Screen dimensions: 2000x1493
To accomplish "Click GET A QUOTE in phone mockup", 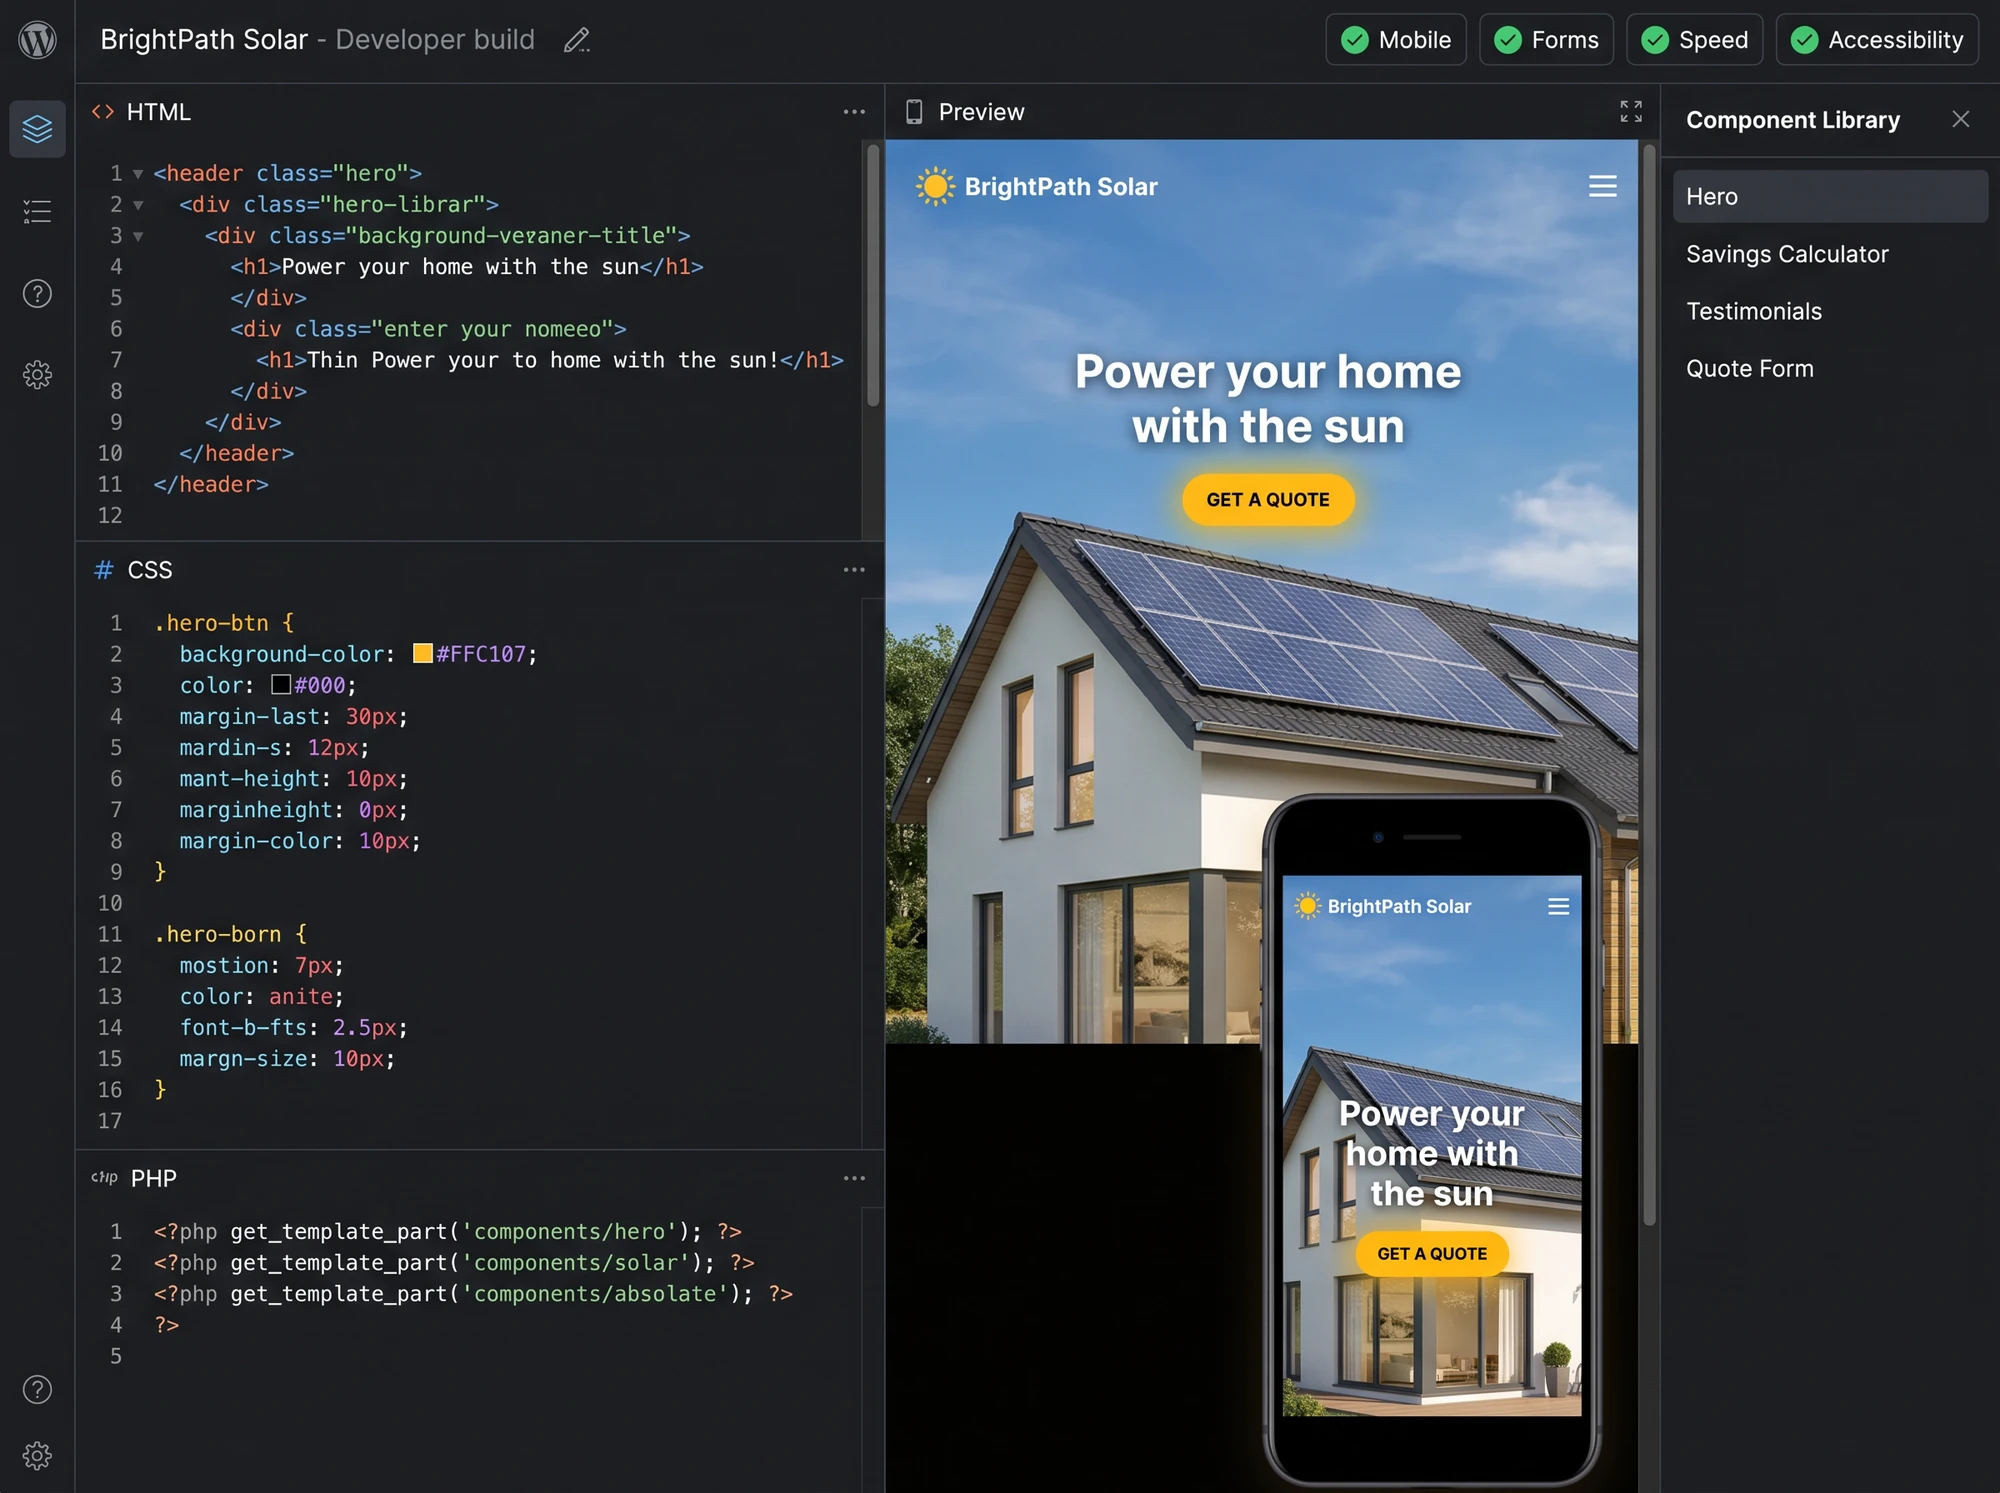I will click(x=1432, y=1254).
